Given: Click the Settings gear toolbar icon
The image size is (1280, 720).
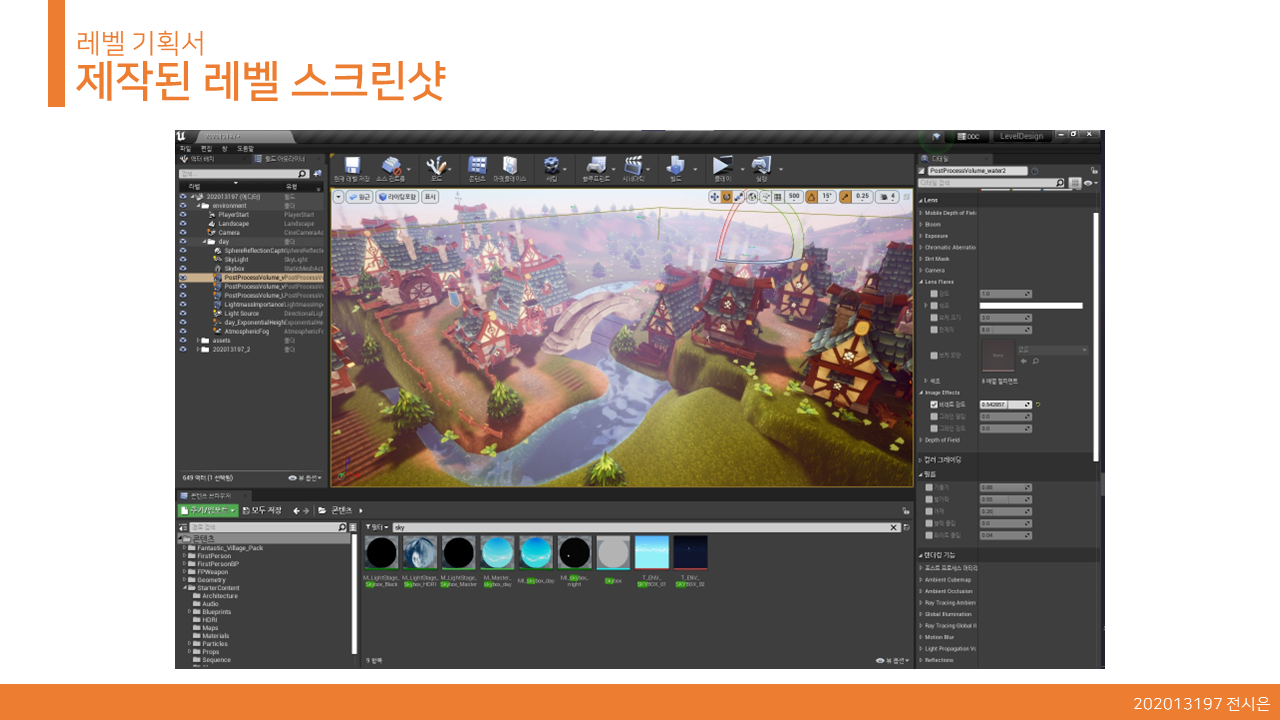Looking at the screenshot, I should tap(551, 165).
